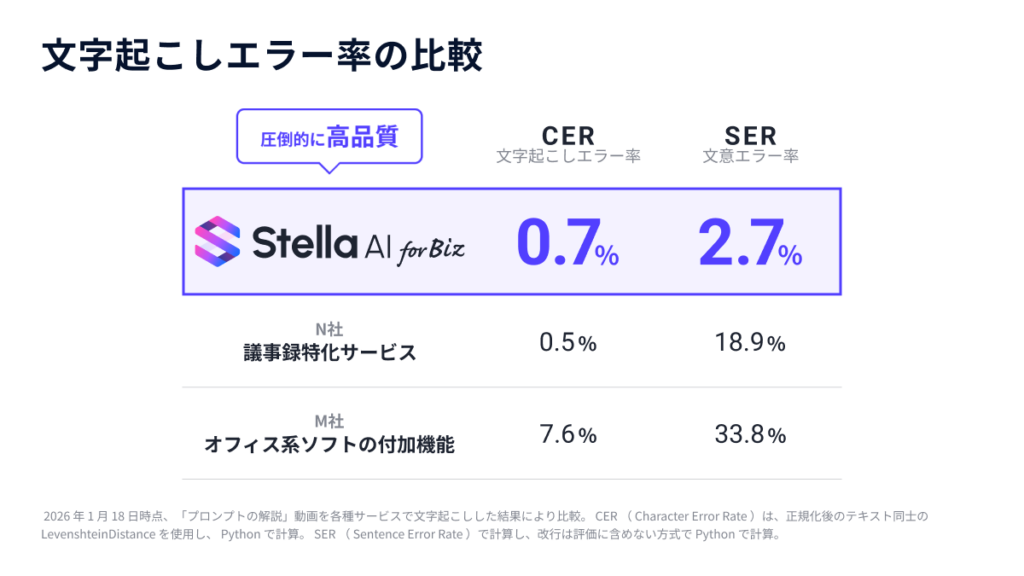Click the CER column header

point(568,135)
